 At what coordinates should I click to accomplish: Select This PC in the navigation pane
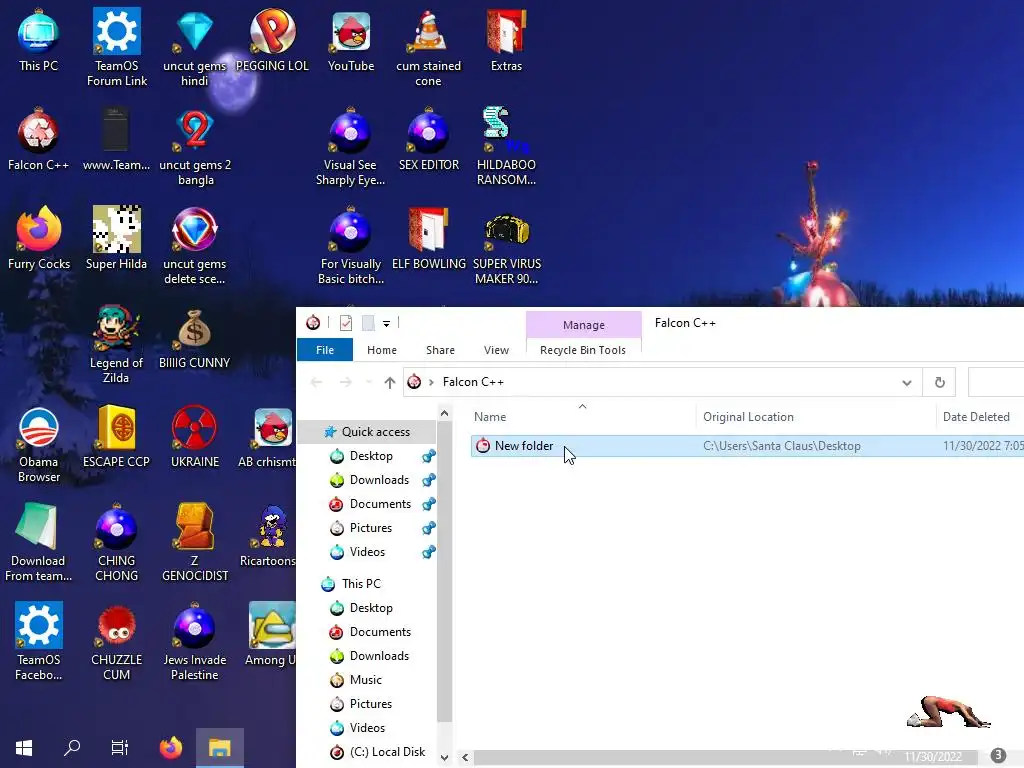coord(360,584)
